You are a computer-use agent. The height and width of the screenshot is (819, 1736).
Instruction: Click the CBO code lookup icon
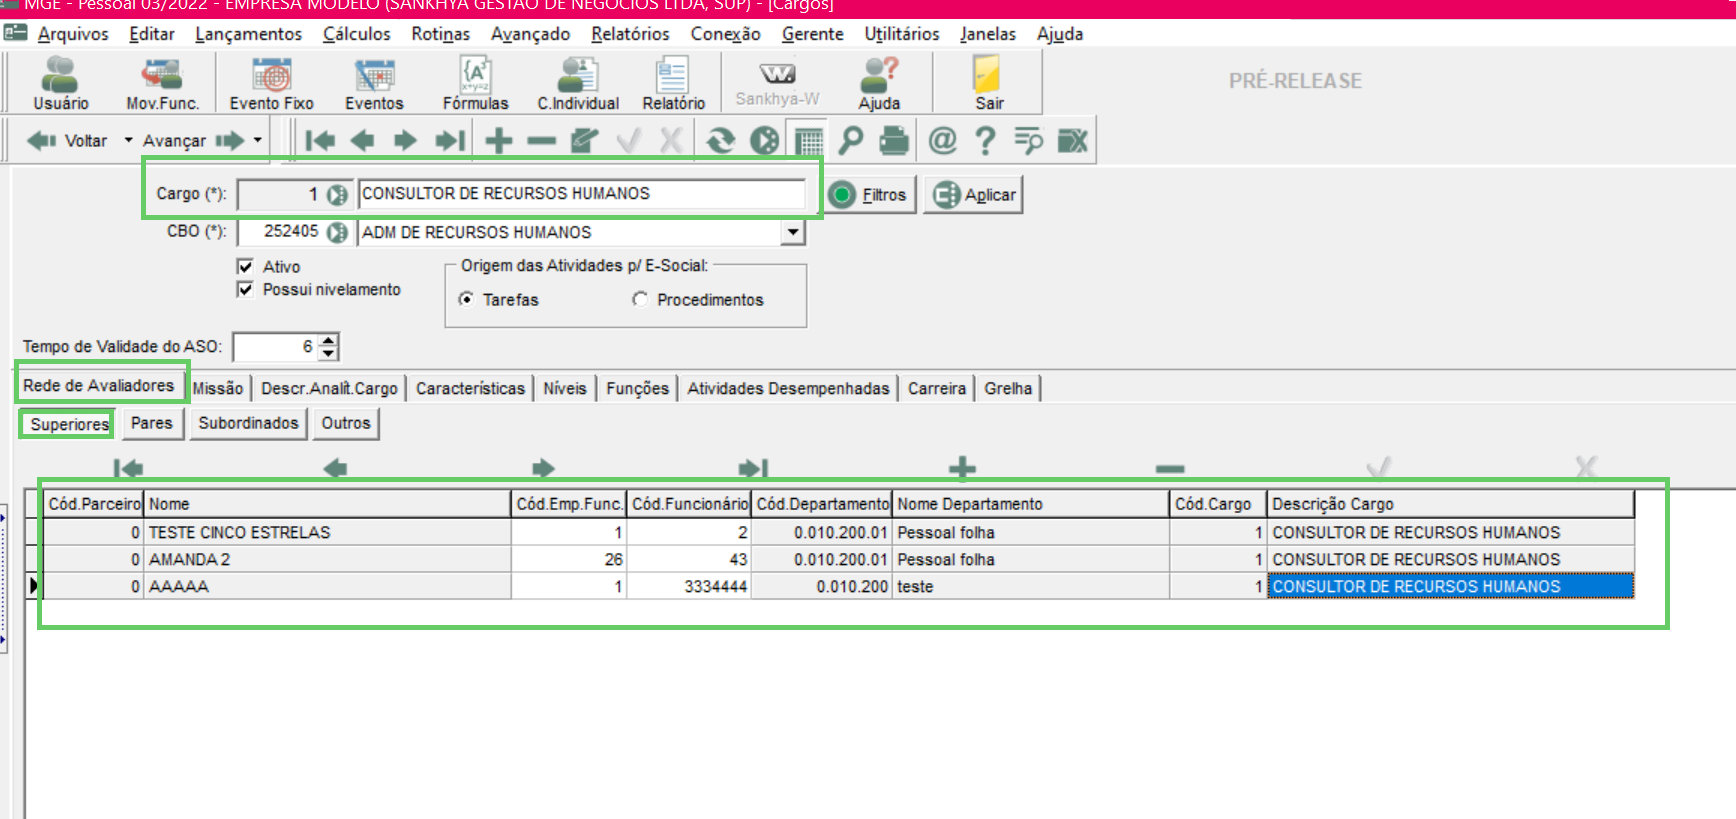[338, 233]
